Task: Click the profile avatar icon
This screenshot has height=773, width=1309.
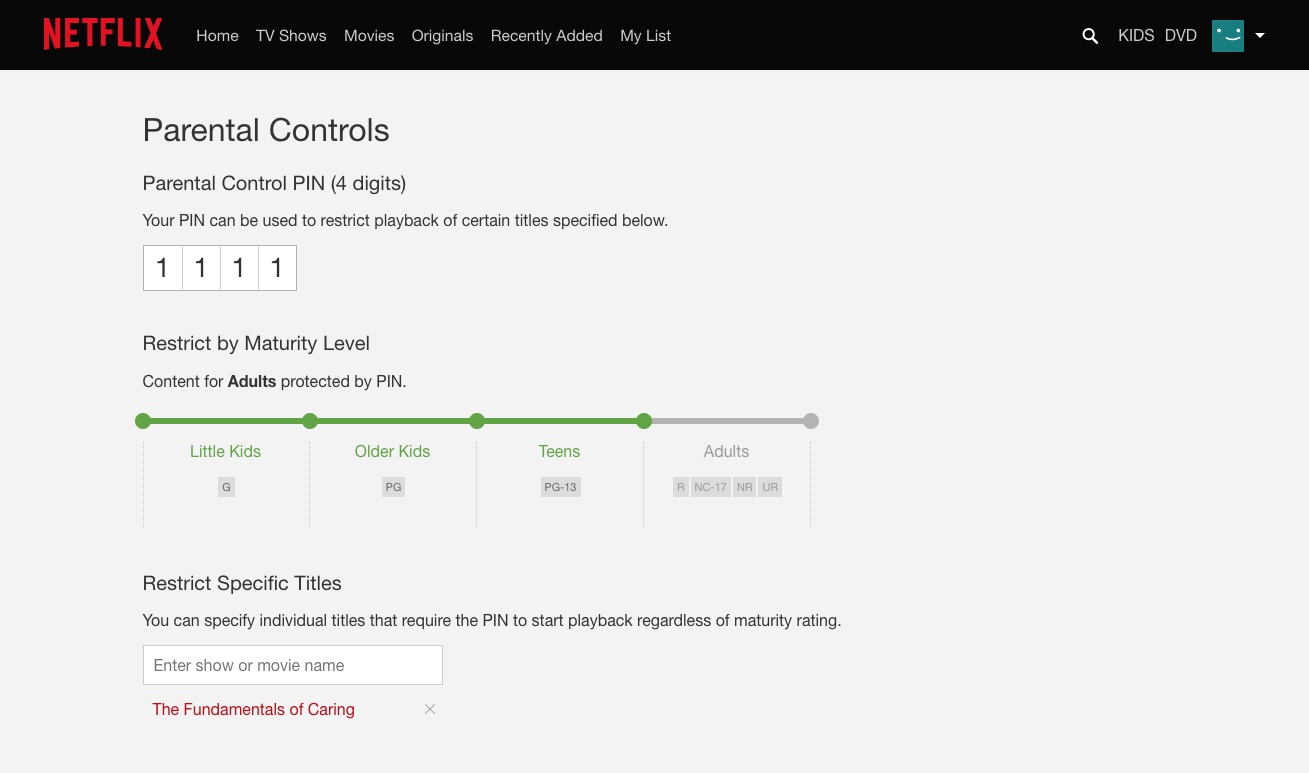Action: click(1227, 36)
